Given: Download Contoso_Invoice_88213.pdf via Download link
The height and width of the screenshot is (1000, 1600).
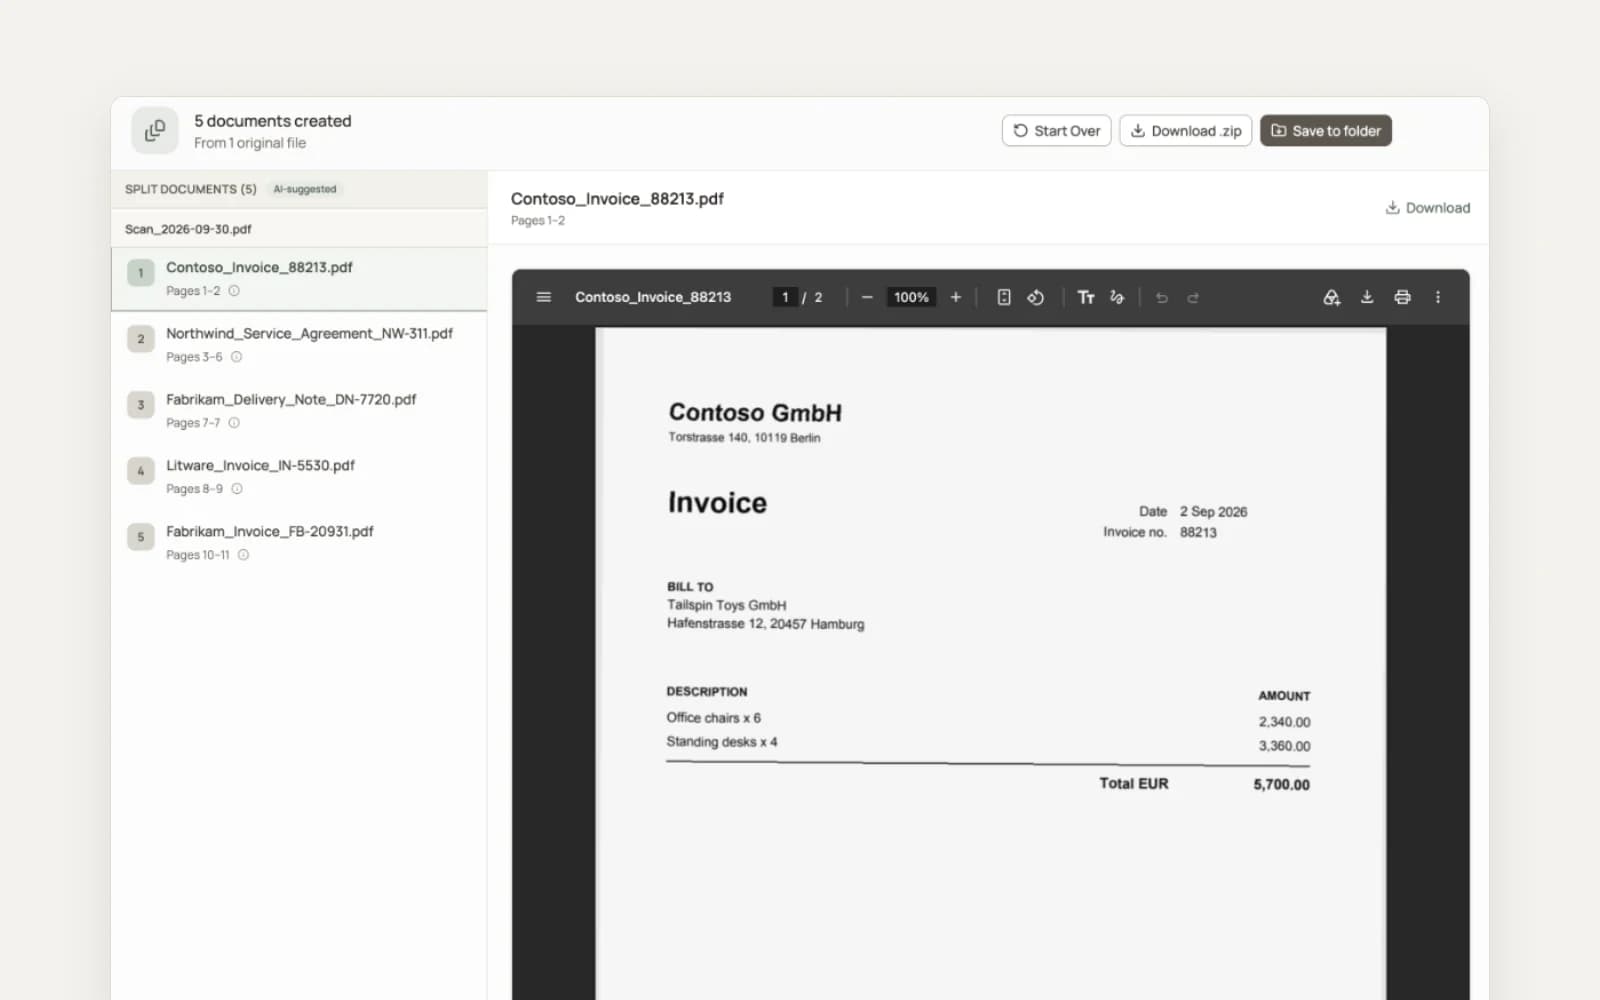Looking at the screenshot, I should (x=1427, y=208).
